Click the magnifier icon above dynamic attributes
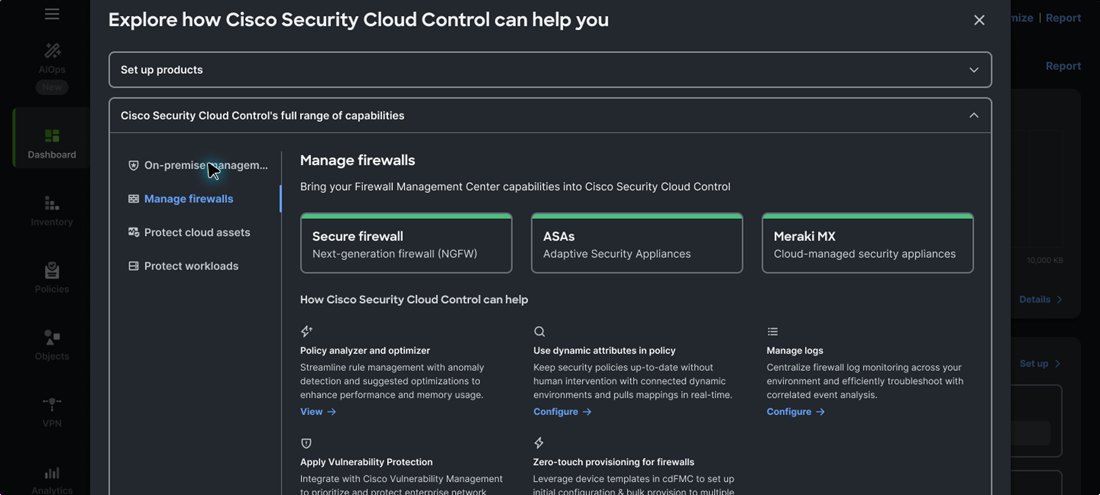The width and height of the screenshot is (1100, 495). point(539,332)
